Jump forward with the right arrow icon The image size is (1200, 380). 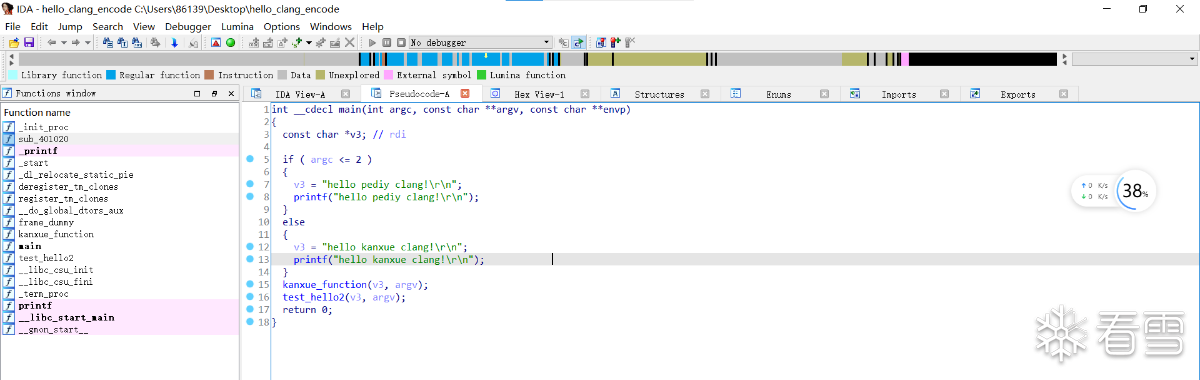(x=75, y=43)
